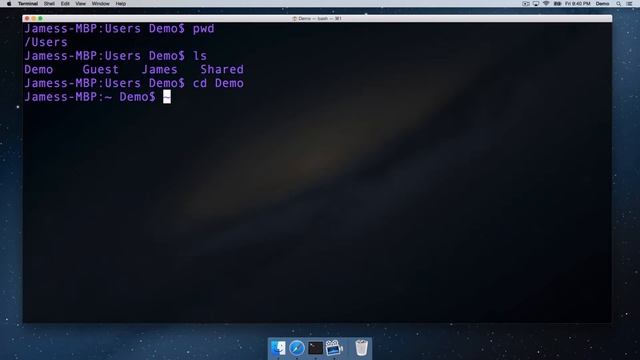The height and width of the screenshot is (360, 640).
Task: Close the Terminal window with red button
Action: (27, 18)
